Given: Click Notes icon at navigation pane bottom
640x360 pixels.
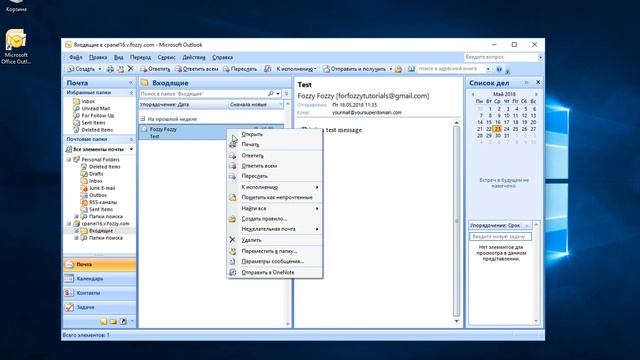Looking at the screenshot, I should (x=103, y=322).
